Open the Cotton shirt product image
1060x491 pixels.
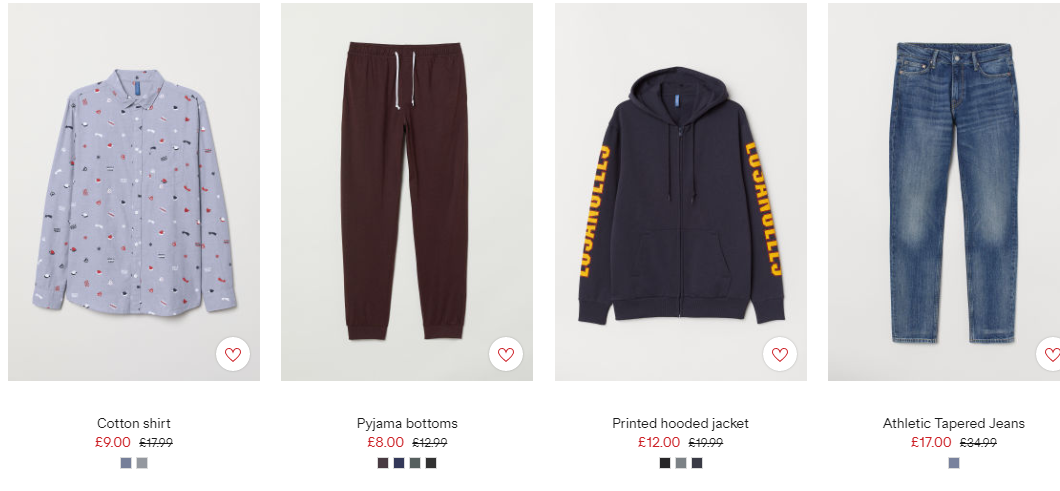134,192
